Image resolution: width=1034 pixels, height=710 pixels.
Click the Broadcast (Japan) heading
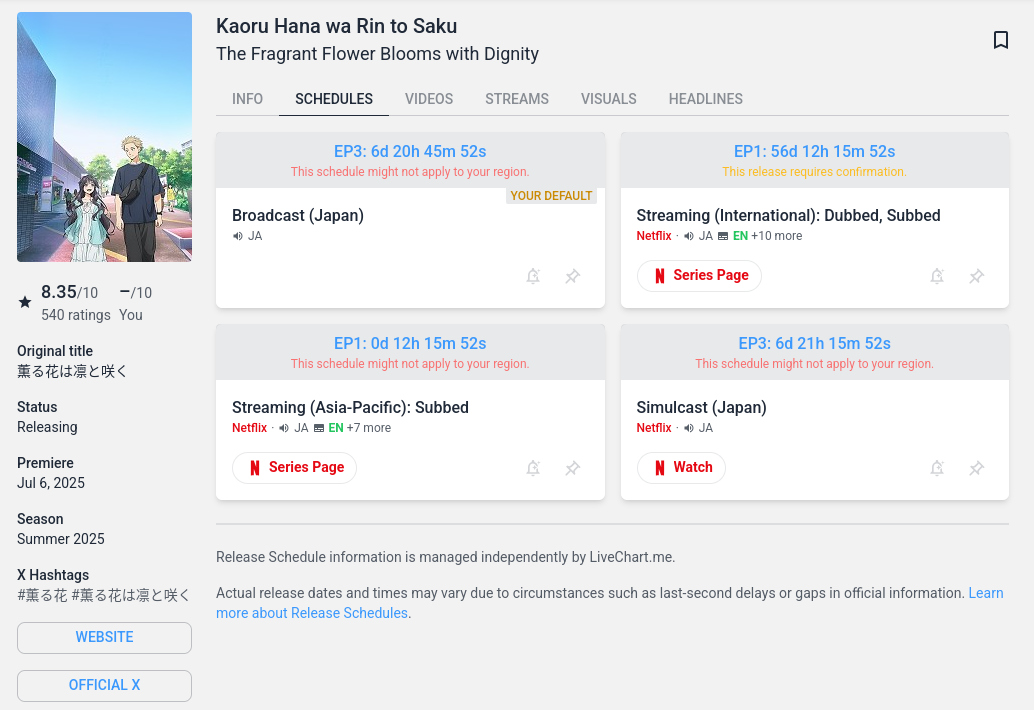pos(298,216)
